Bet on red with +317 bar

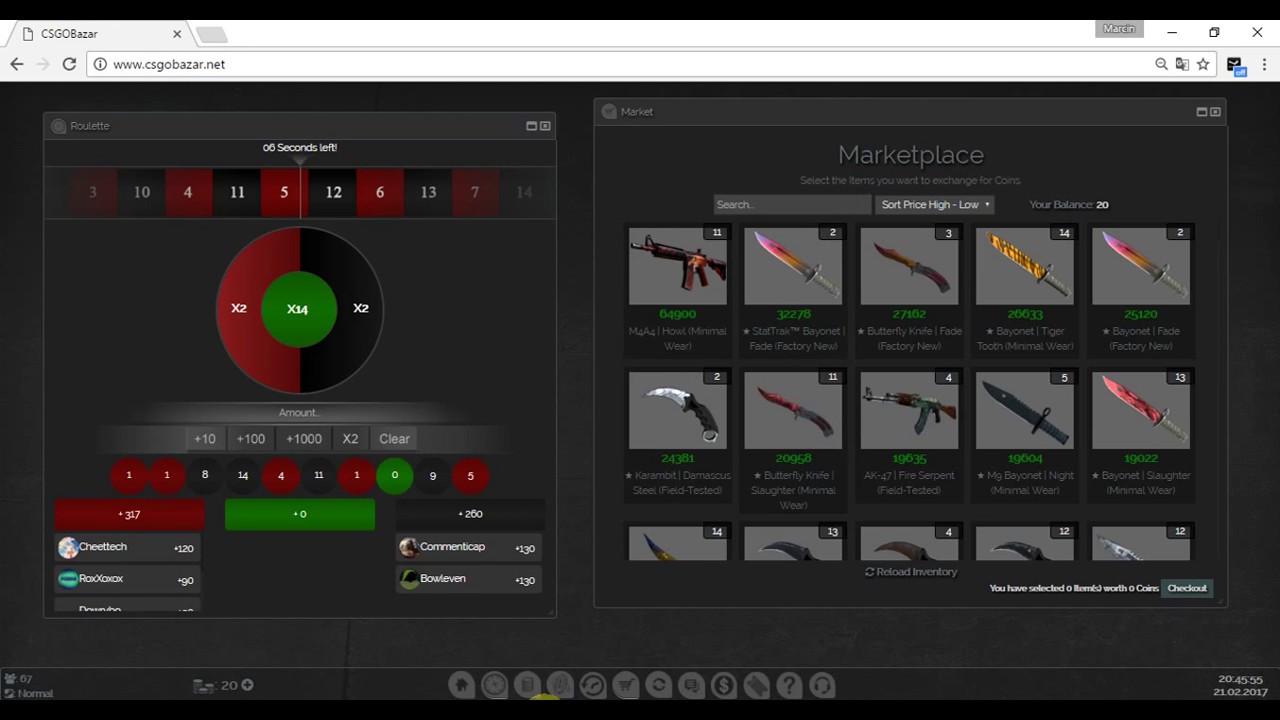click(129, 514)
